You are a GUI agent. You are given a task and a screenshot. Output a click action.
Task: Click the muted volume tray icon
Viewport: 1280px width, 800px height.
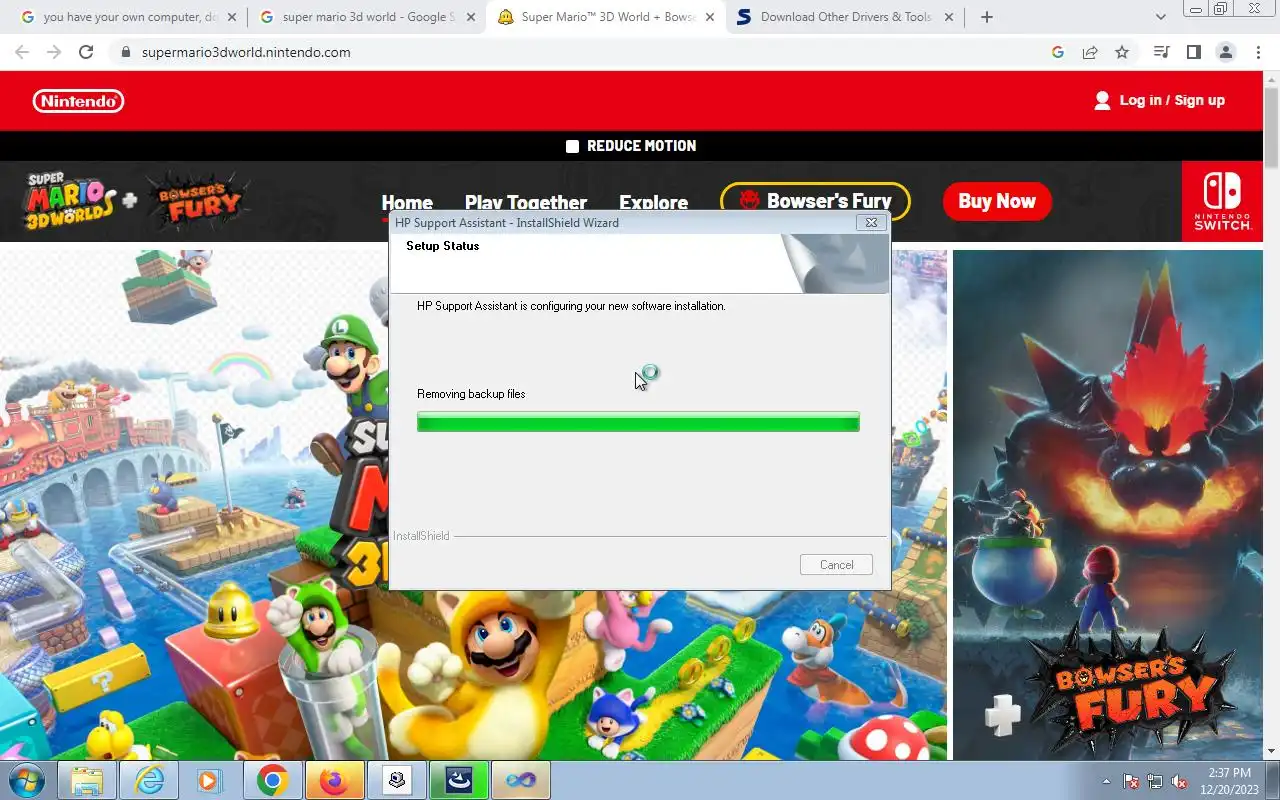(1179, 781)
